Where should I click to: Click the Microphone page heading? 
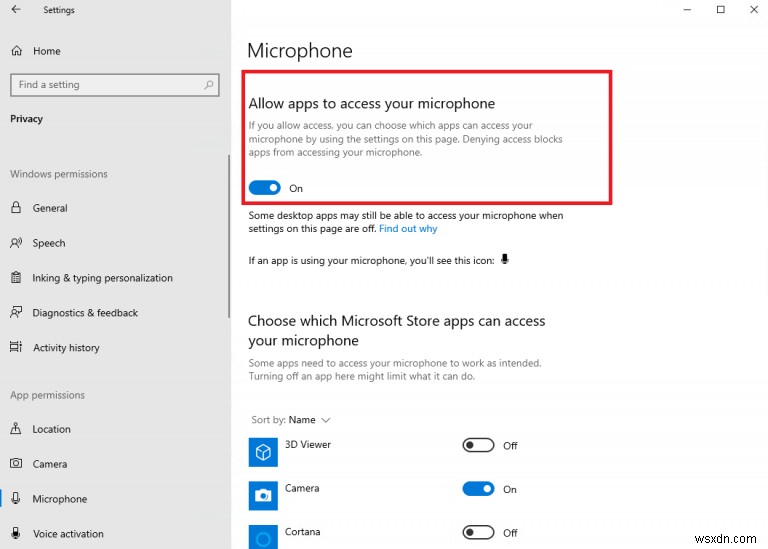click(300, 50)
